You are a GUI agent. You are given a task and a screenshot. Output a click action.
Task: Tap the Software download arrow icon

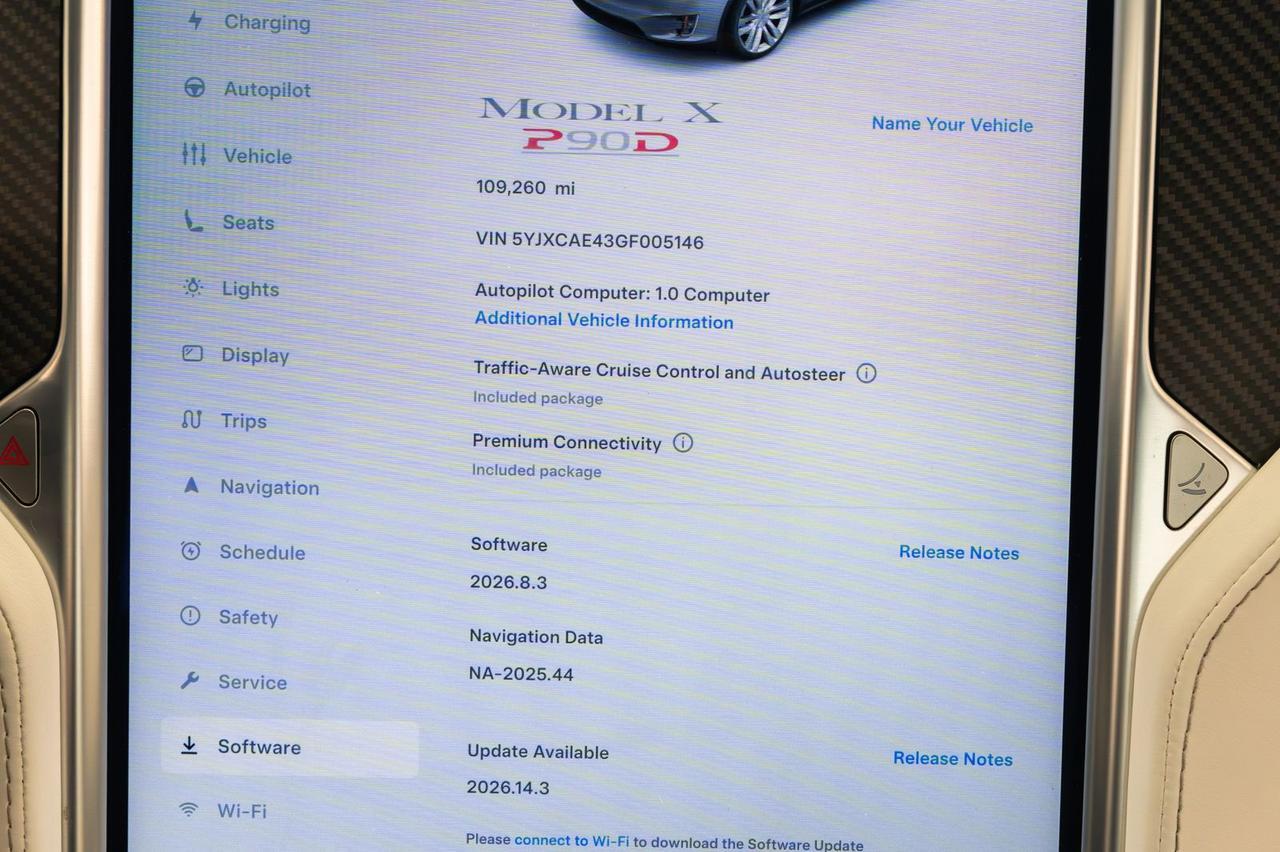point(189,746)
